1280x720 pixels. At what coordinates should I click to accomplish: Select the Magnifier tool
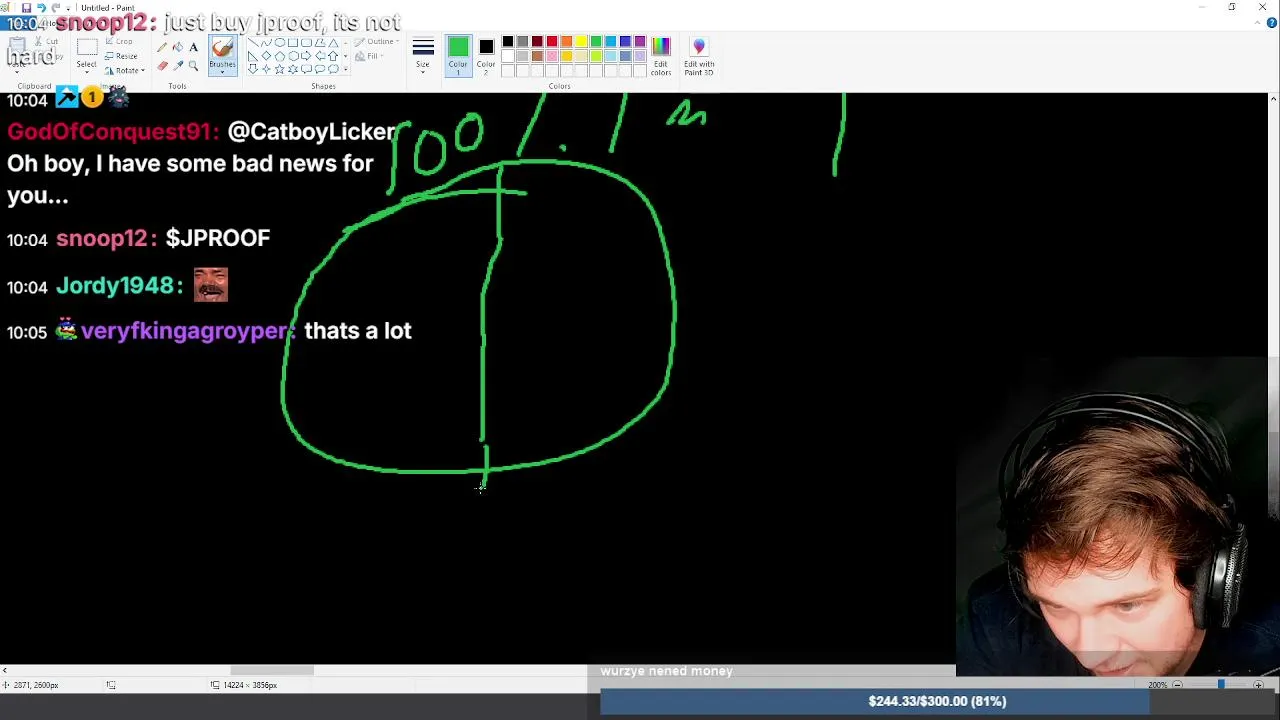[x=194, y=66]
